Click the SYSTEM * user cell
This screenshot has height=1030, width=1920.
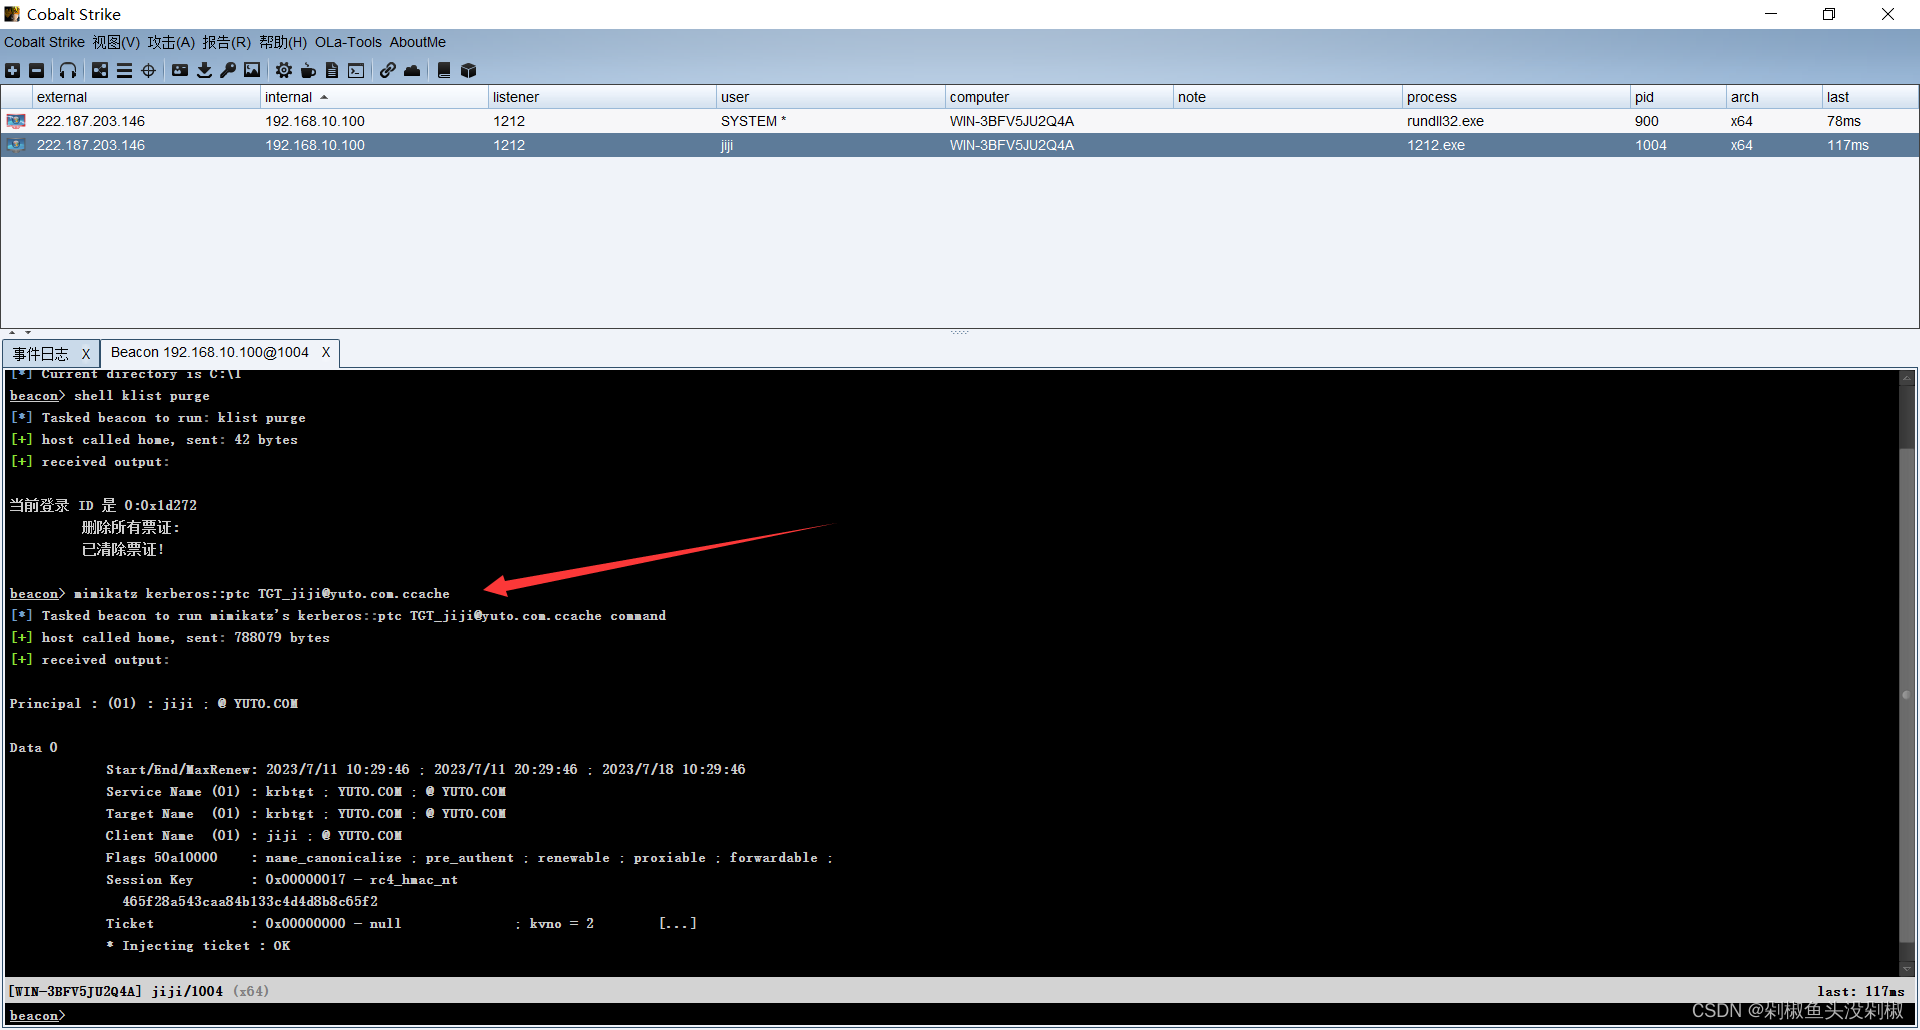point(831,121)
